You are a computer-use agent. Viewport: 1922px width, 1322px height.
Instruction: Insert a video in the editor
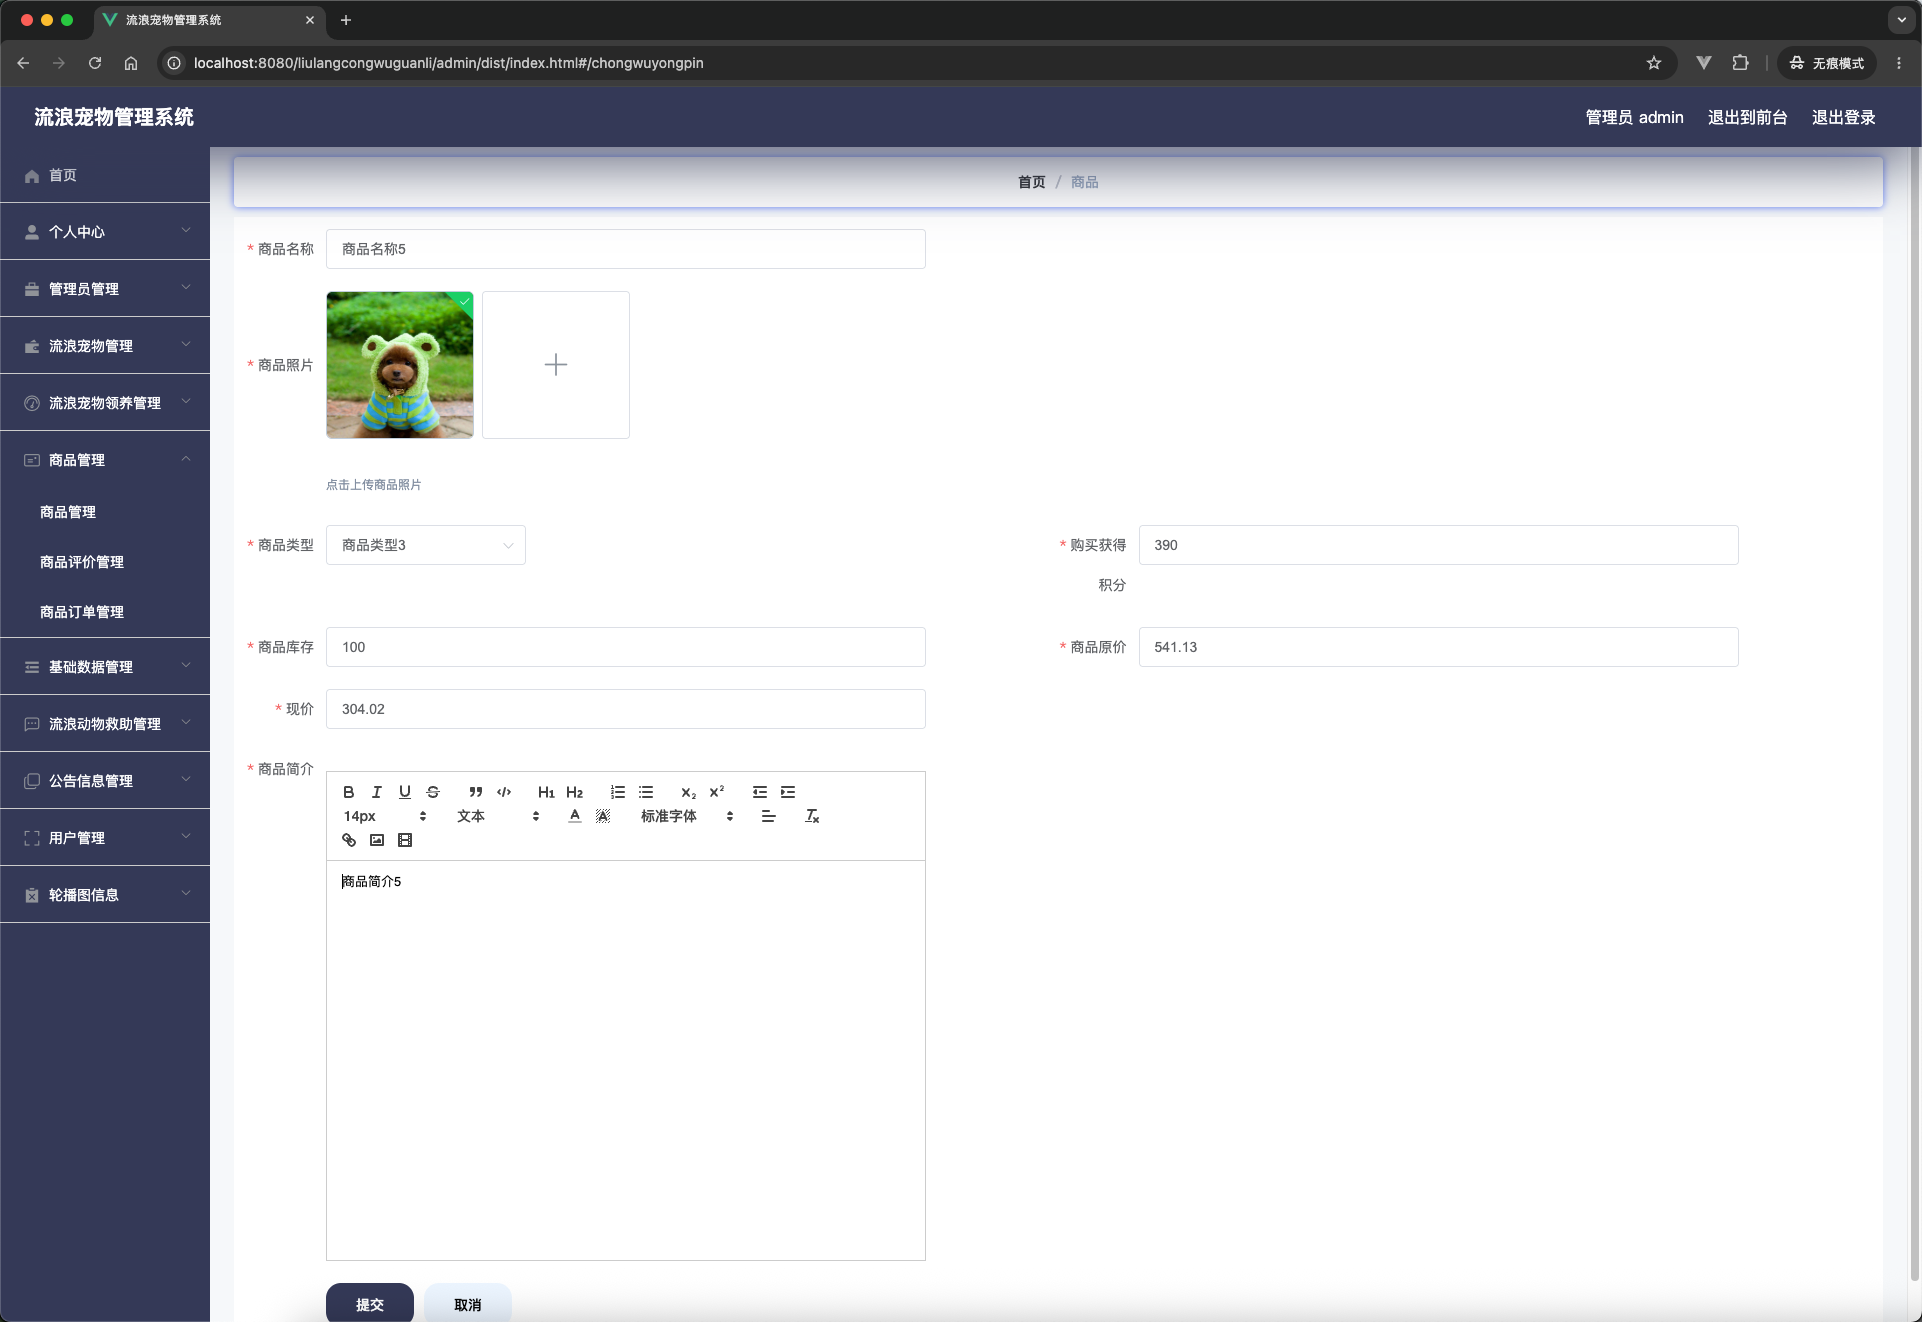point(405,840)
